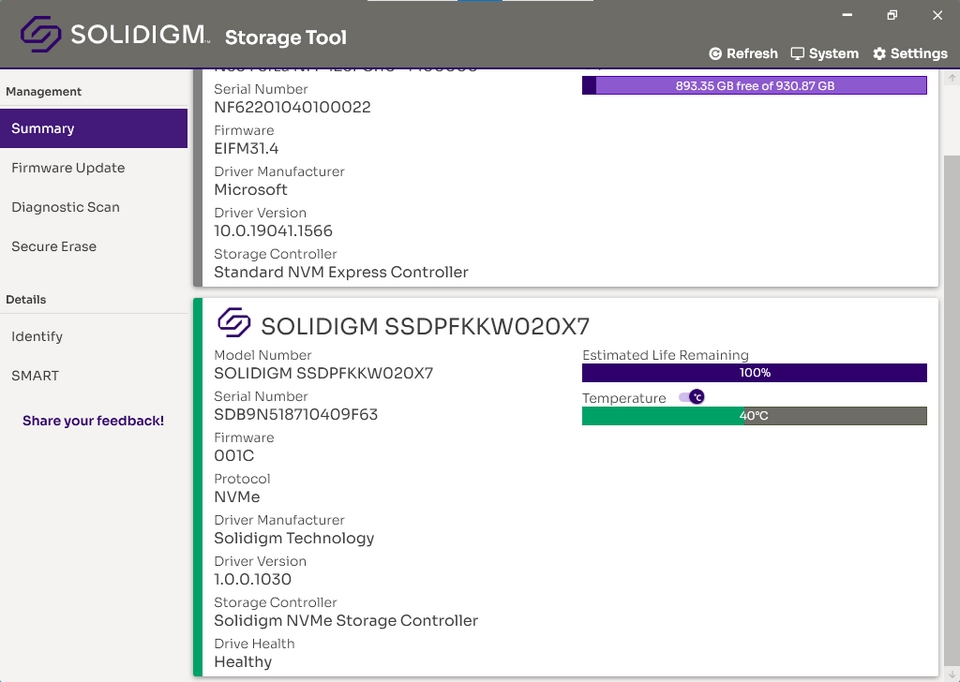Click driver version 1.0.0.1030
The height and width of the screenshot is (682, 960).
click(252, 579)
